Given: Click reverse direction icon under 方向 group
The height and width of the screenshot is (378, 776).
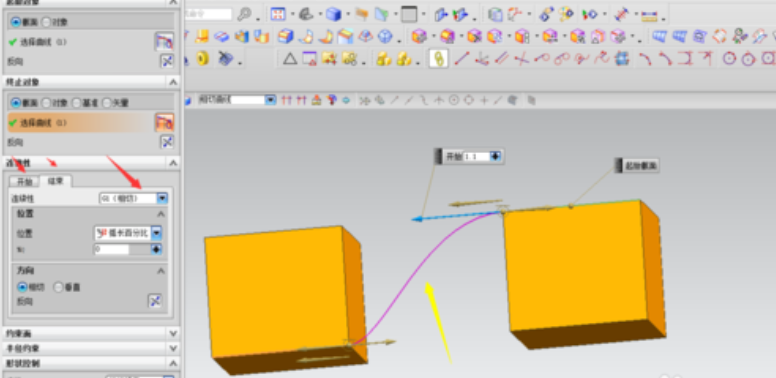Looking at the screenshot, I should click(155, 301).
